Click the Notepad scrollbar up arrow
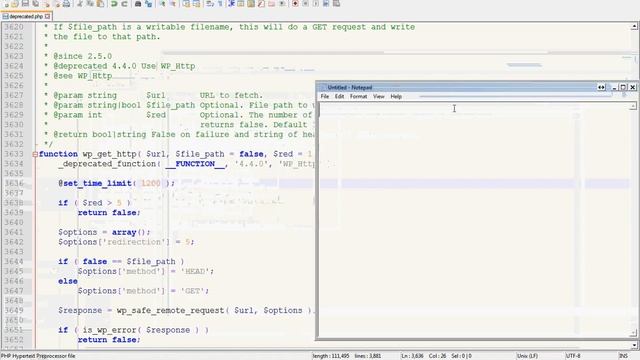Screen dimensions: 640x360 click(x=633, y=106)
